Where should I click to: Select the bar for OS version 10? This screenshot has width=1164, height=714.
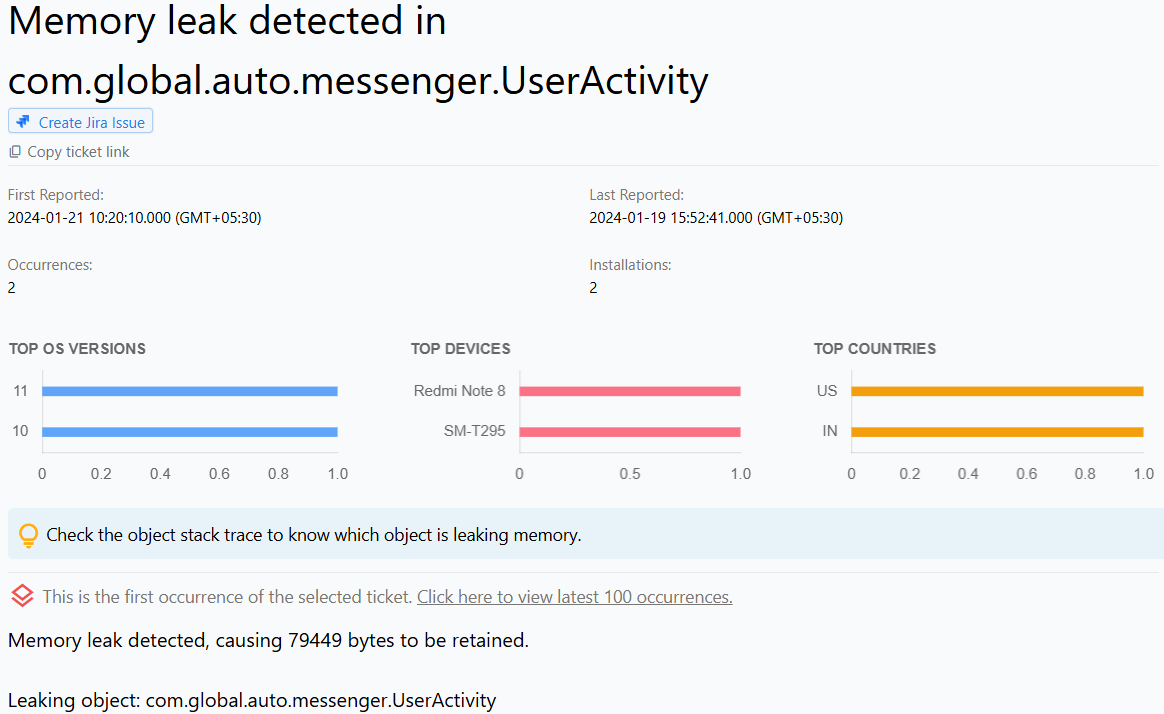click(190, 430)
